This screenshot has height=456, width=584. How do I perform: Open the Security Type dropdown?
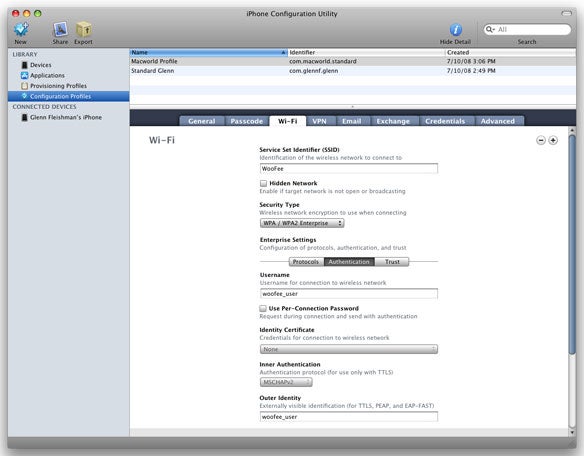click(x=302, y=223)
